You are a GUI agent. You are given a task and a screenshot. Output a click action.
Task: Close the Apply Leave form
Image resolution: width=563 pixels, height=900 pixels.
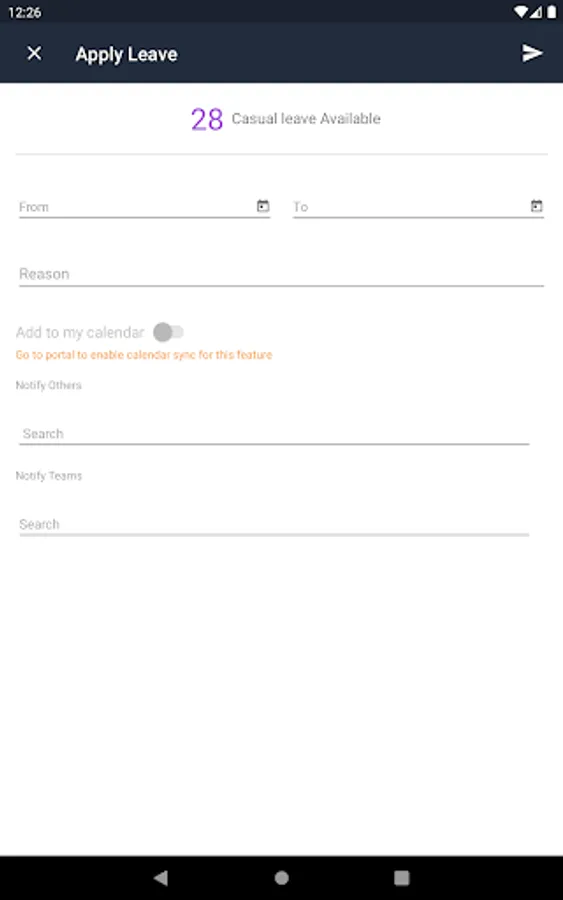pyautogui.click(x=34, y=53)
